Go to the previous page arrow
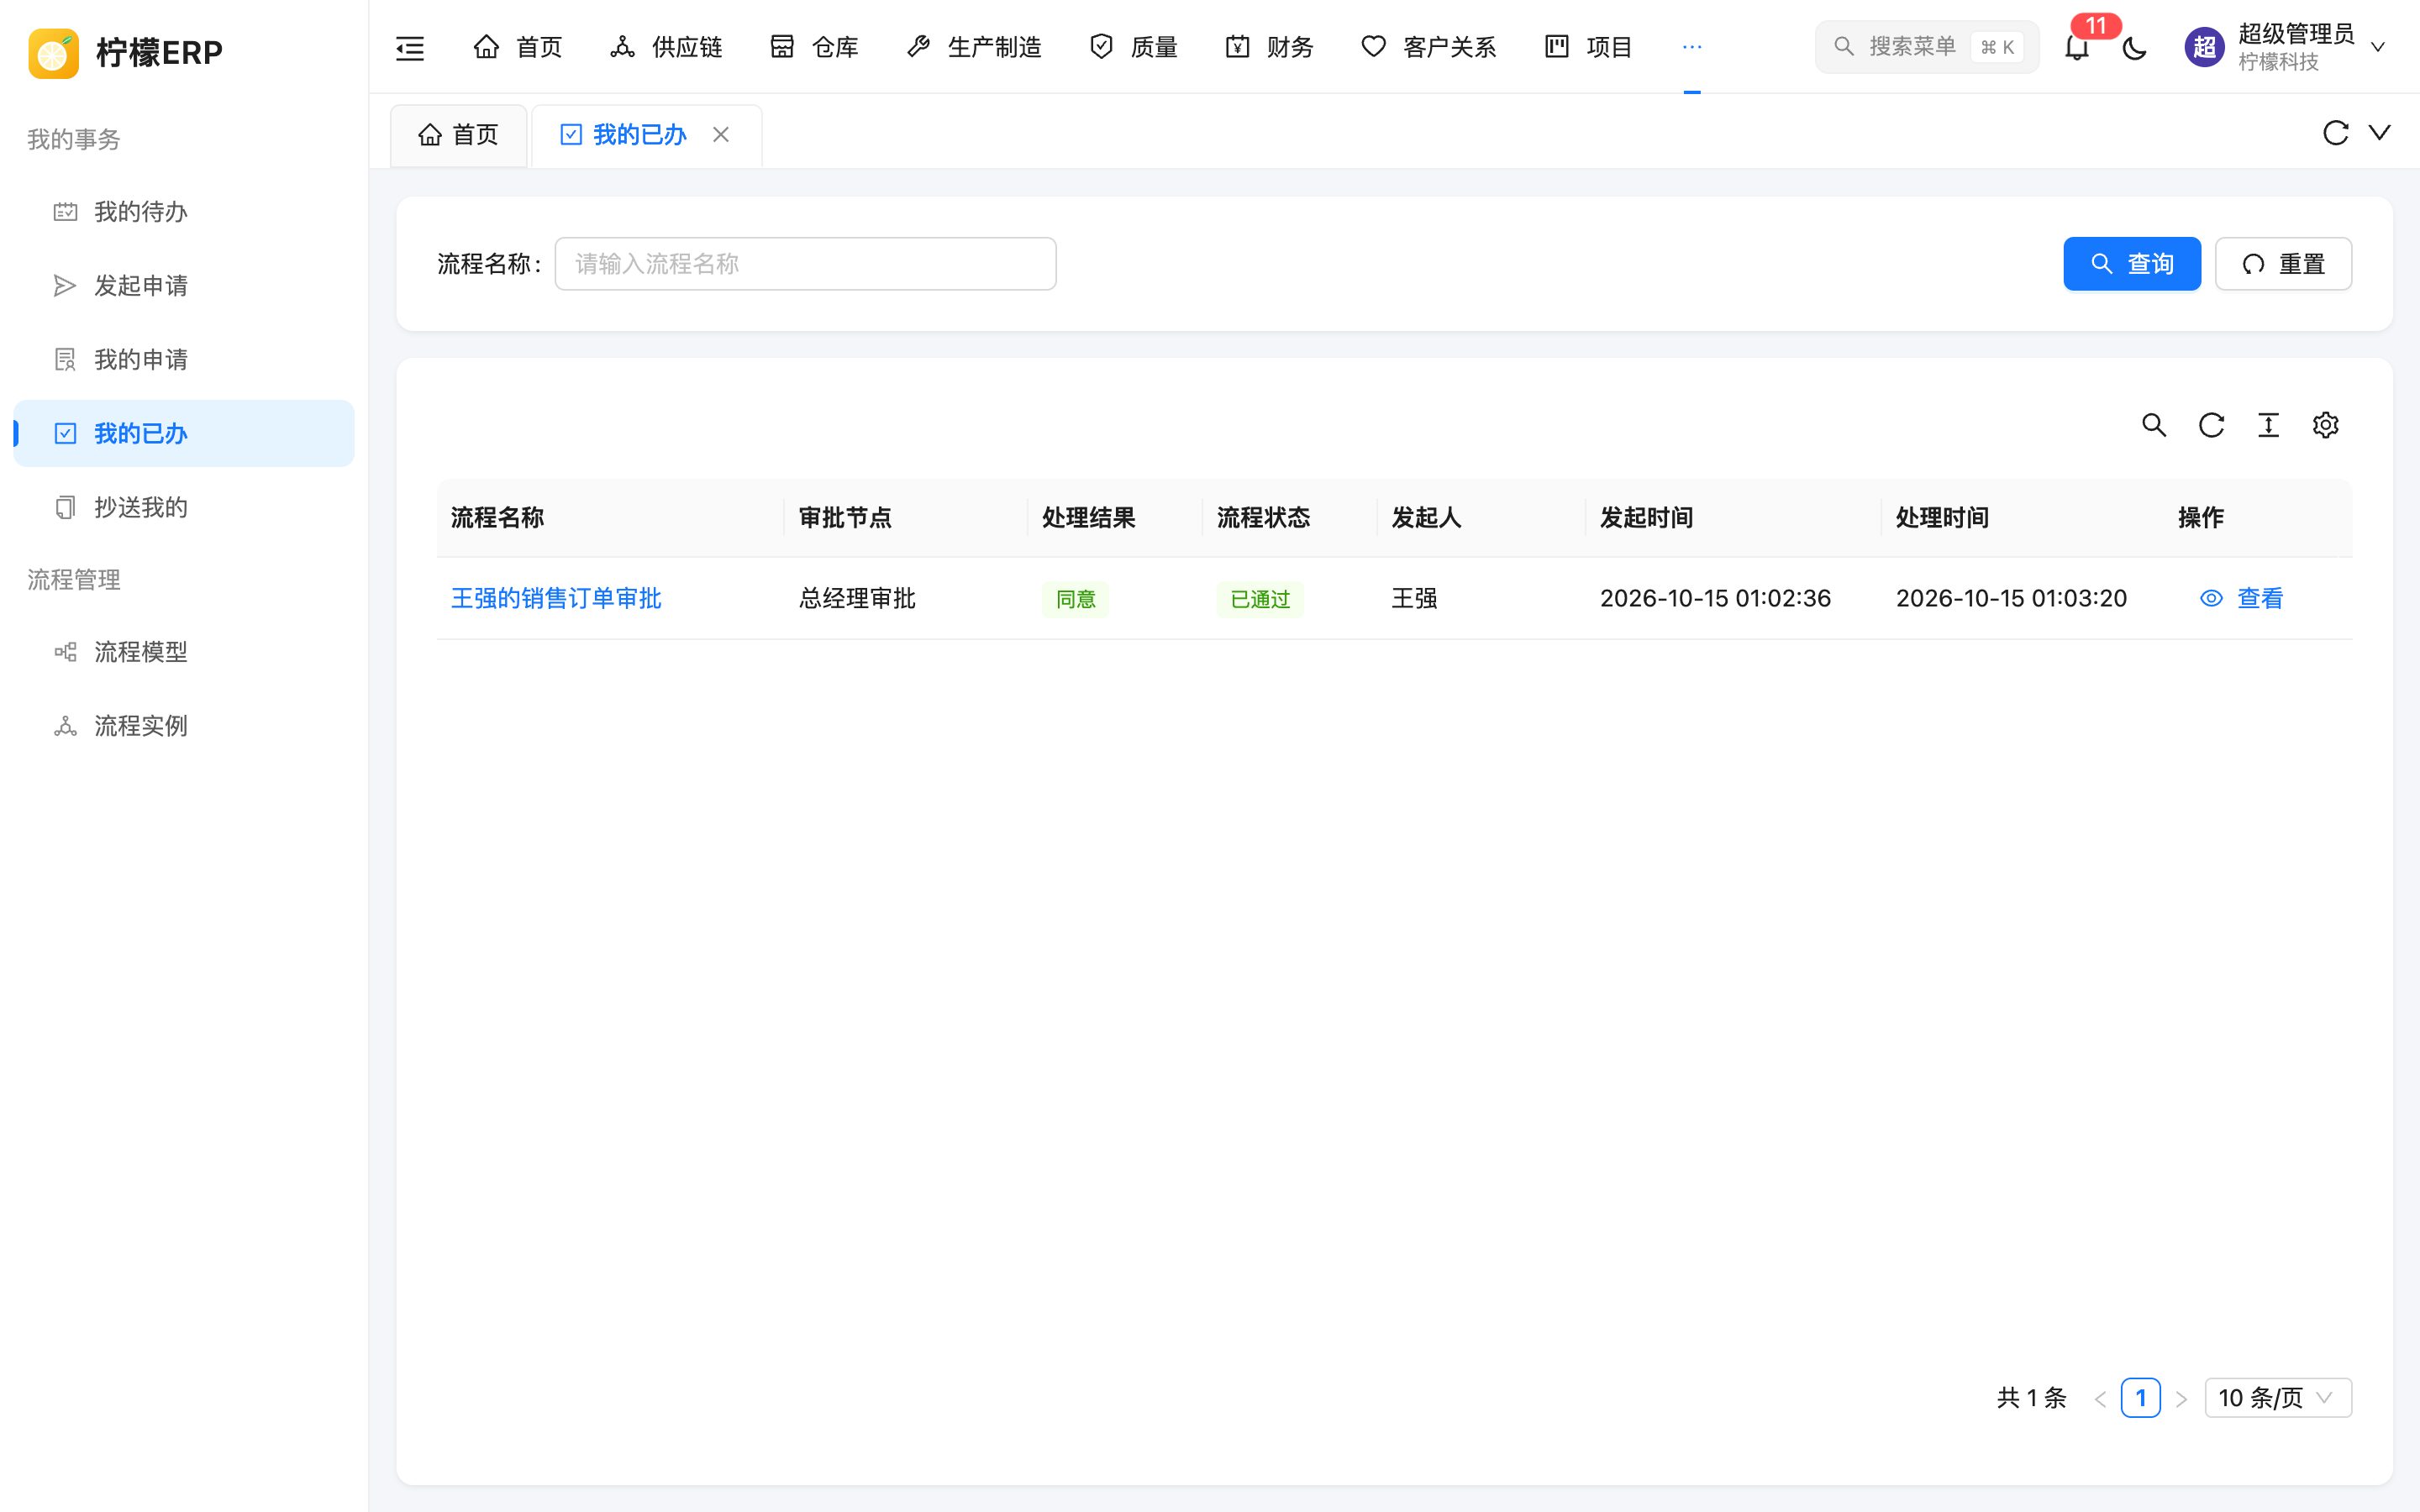Viewport: 2420px width, 1512px height. (x=2100, y=1398)
